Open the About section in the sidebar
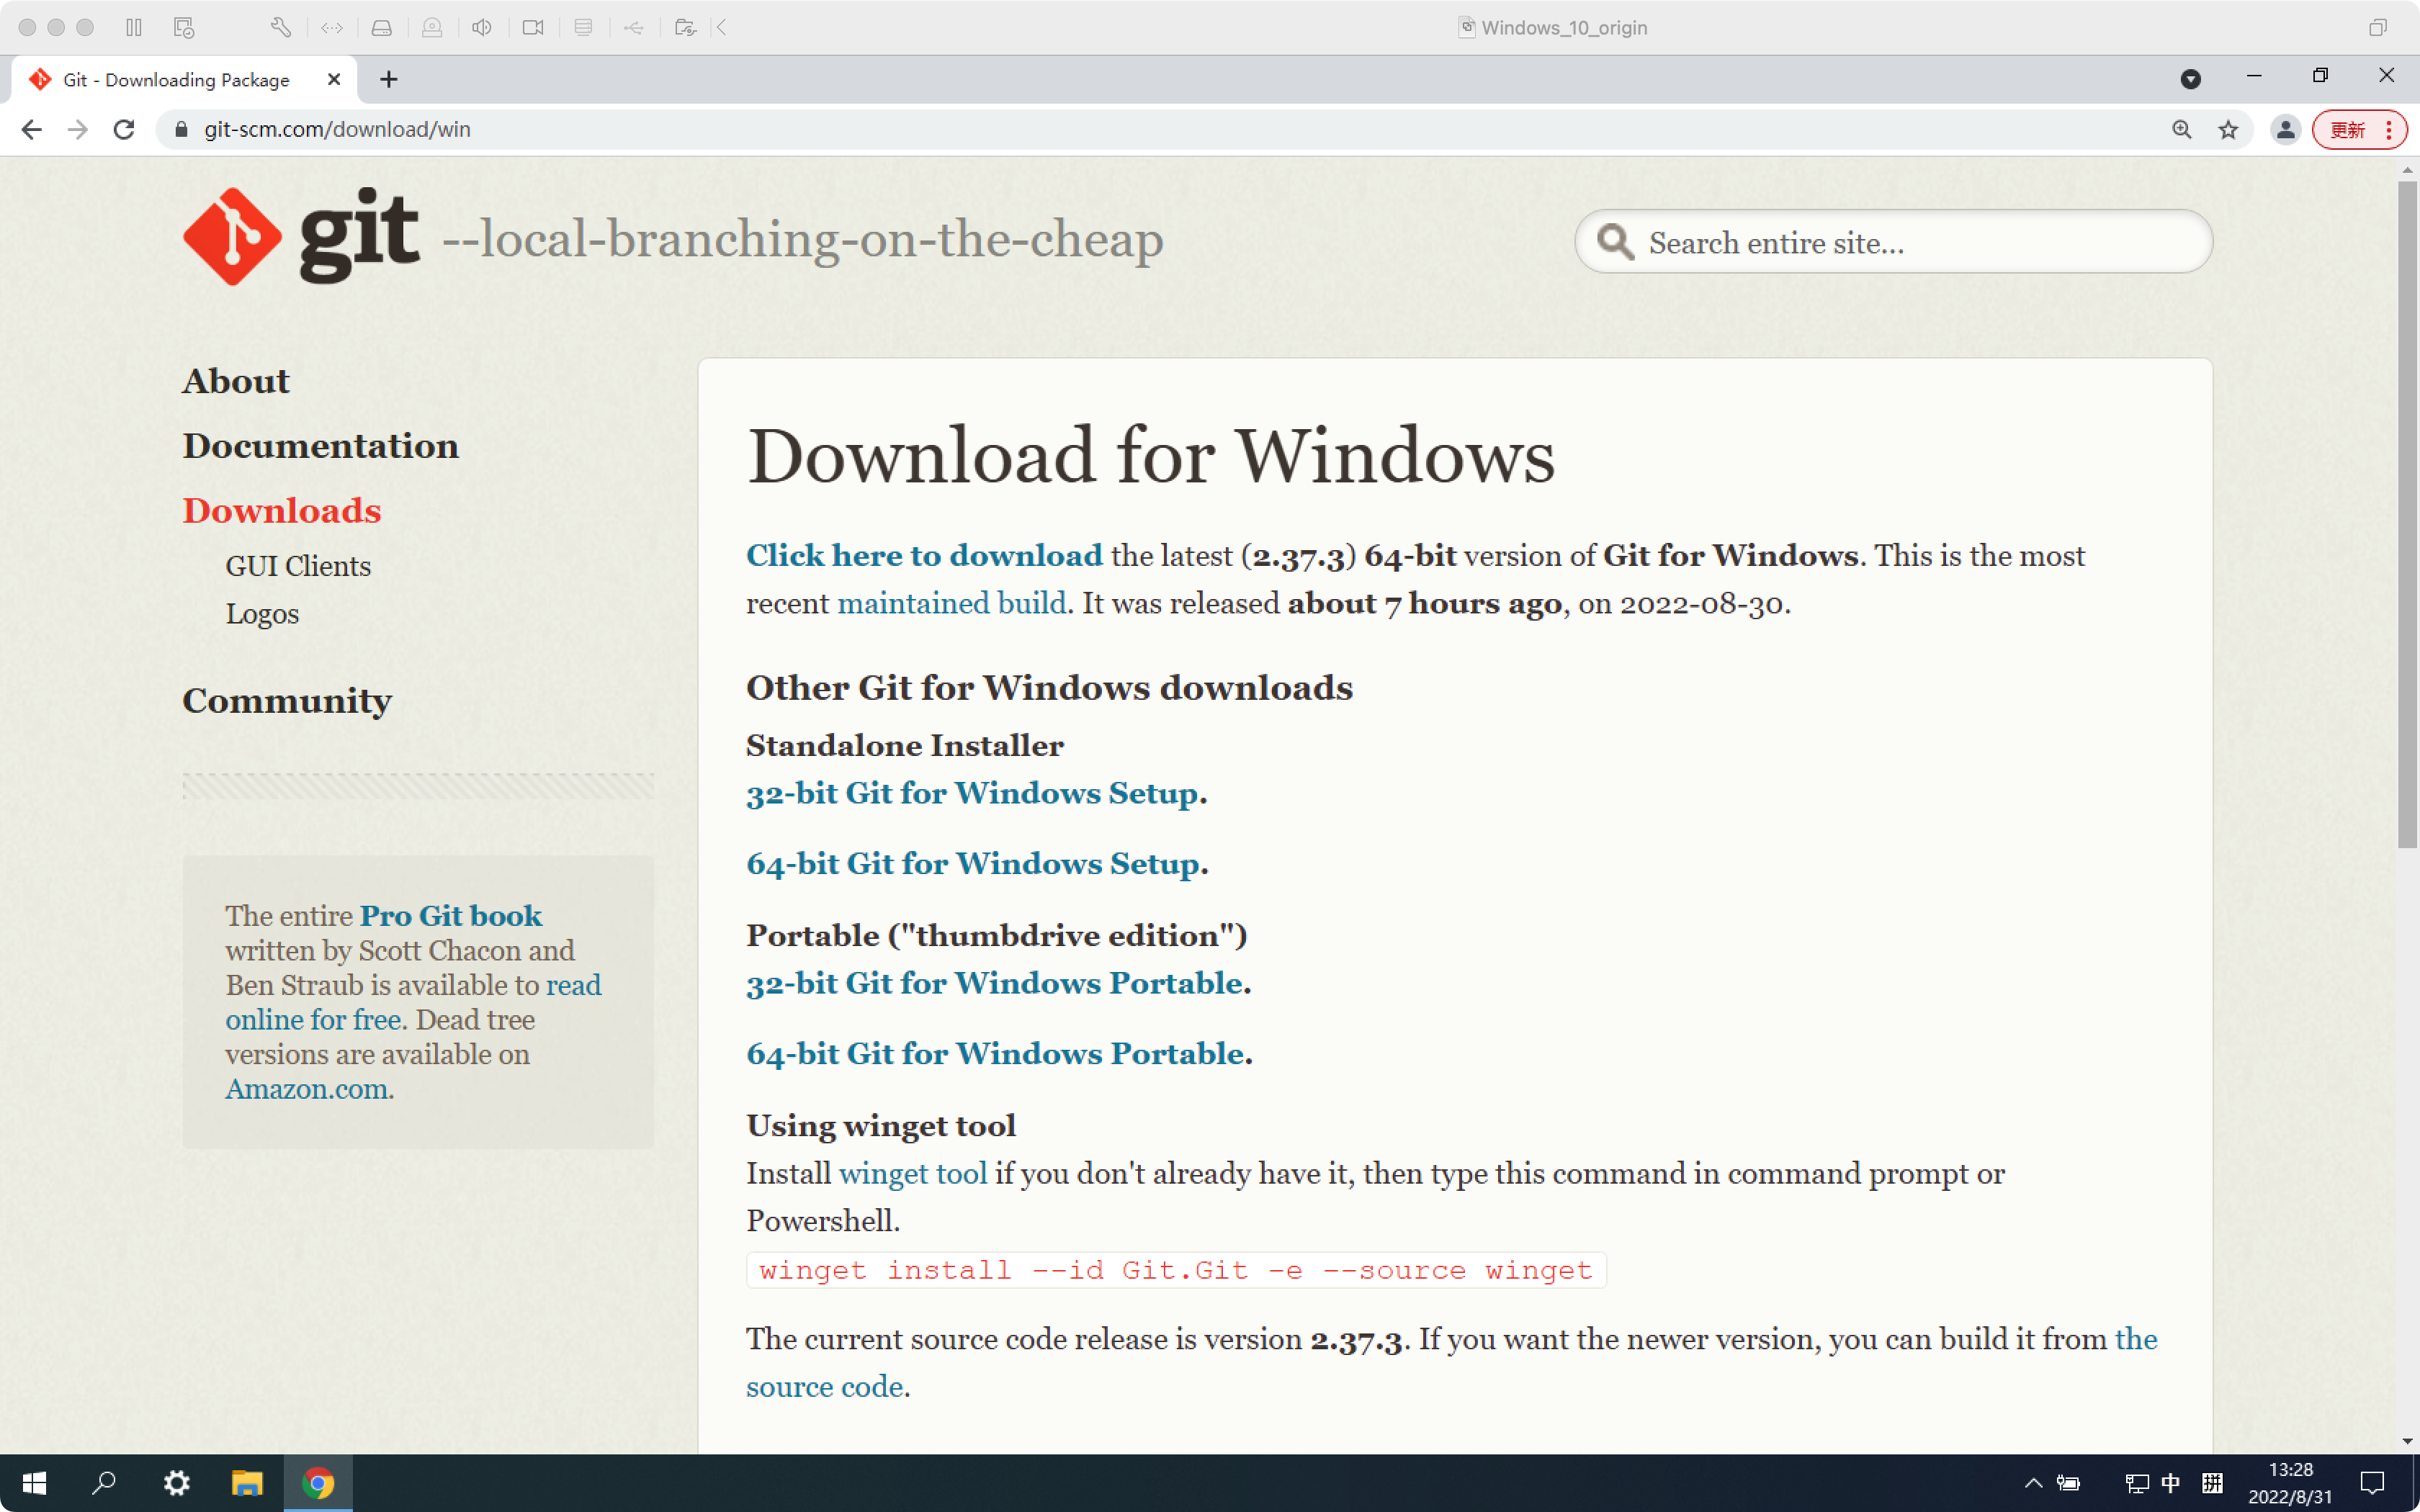Viewport: 2420px width, 1512px height. [x=235, y=381]
